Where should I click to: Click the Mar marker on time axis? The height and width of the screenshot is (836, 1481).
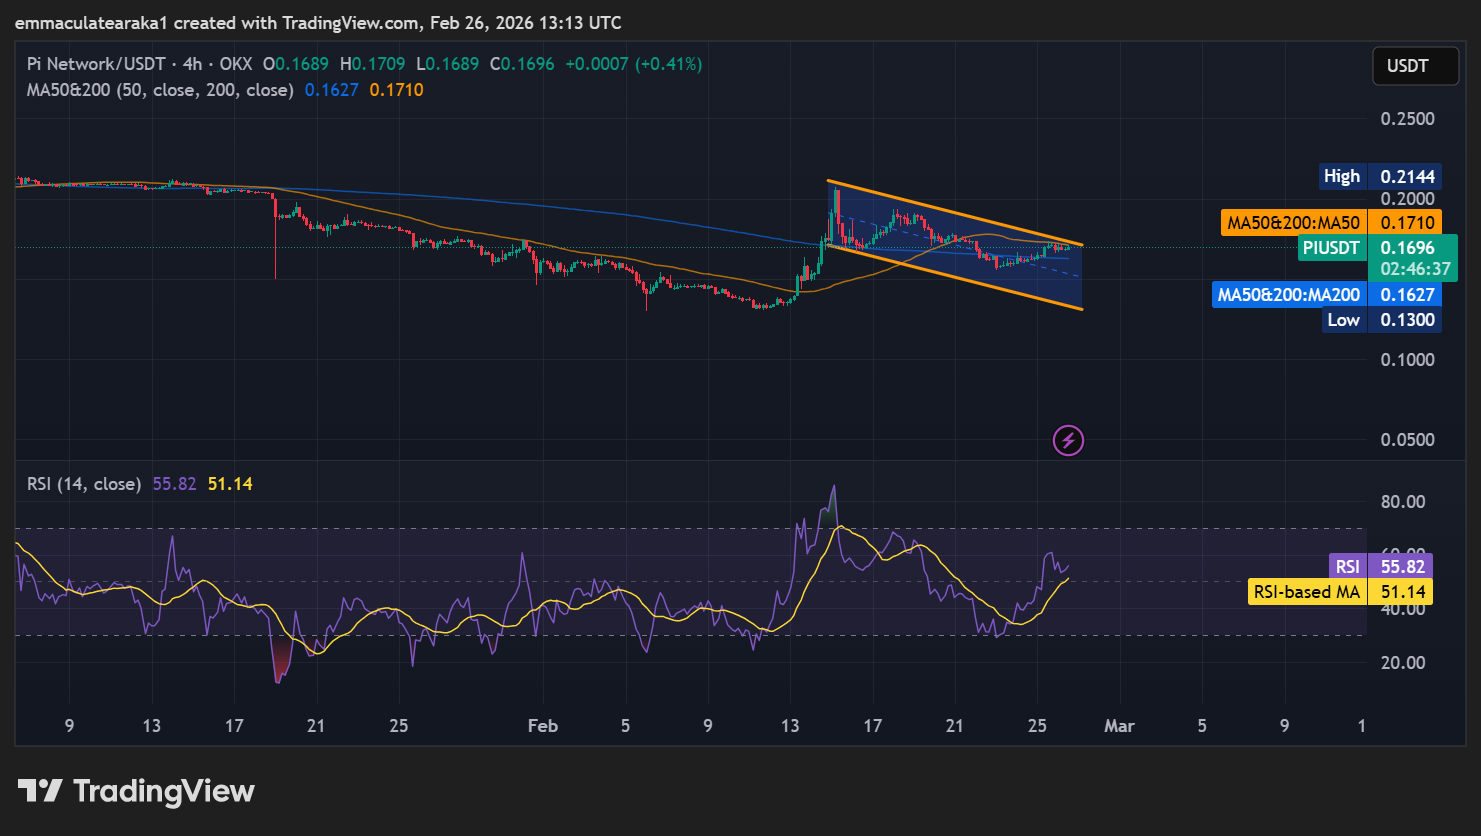click(x=1119, y=726)
